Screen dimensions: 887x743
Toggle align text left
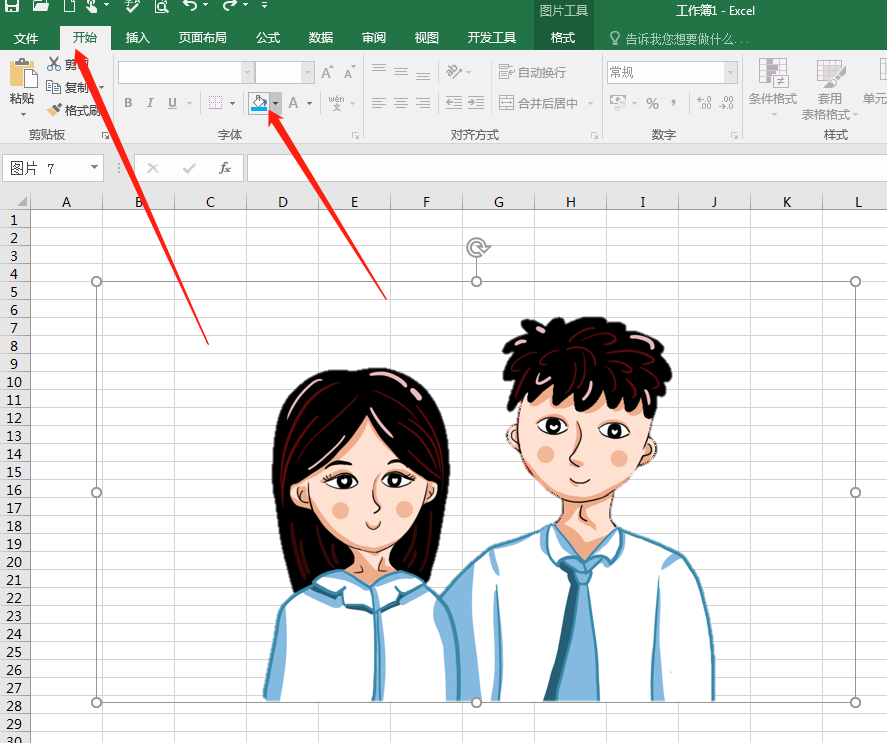pyautogui.click(x=379, y=102)
